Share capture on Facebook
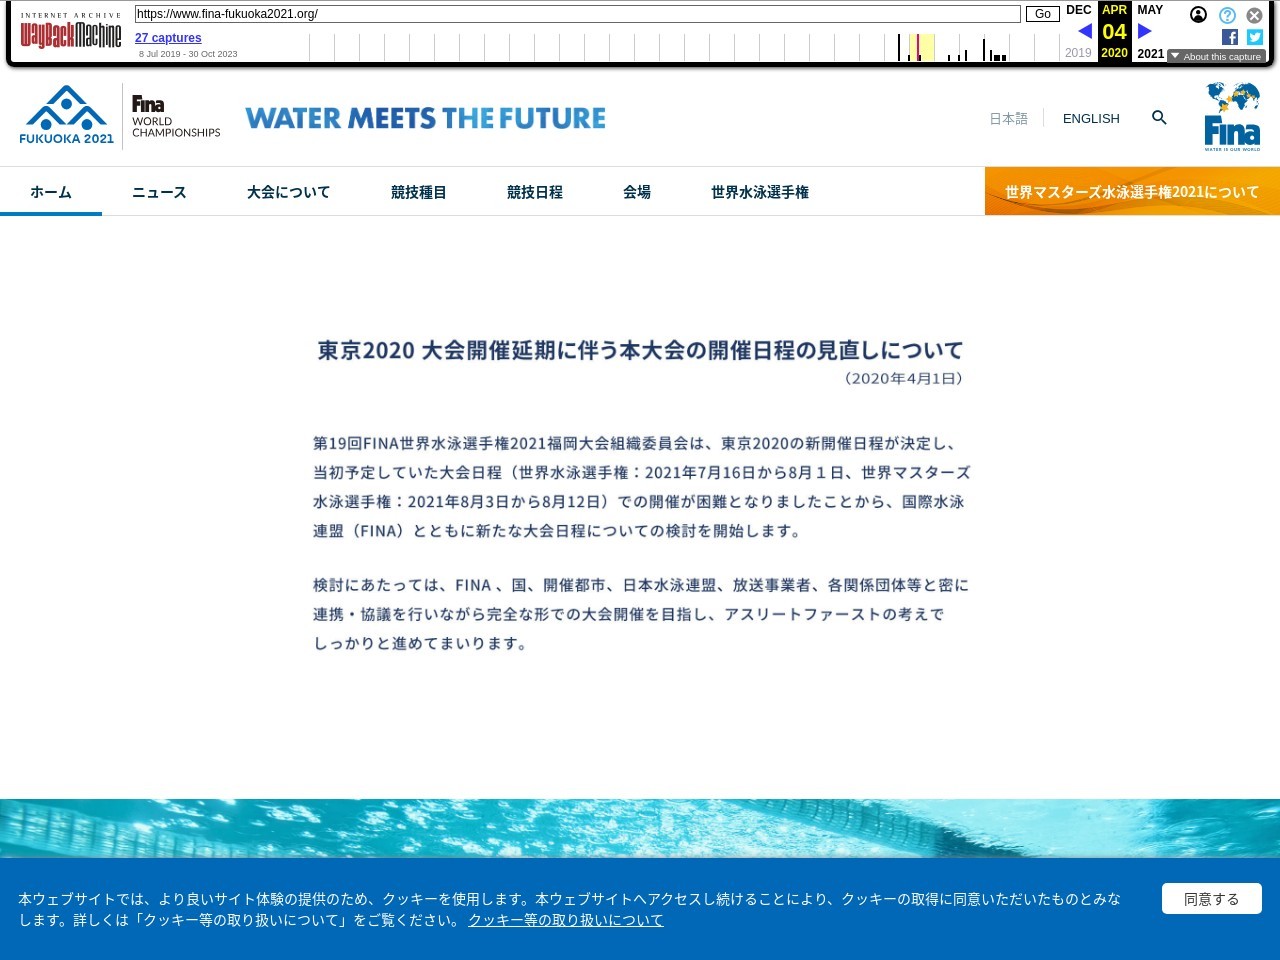The height and width of the screenshot is (960, 1280). tap(1230, 37)
